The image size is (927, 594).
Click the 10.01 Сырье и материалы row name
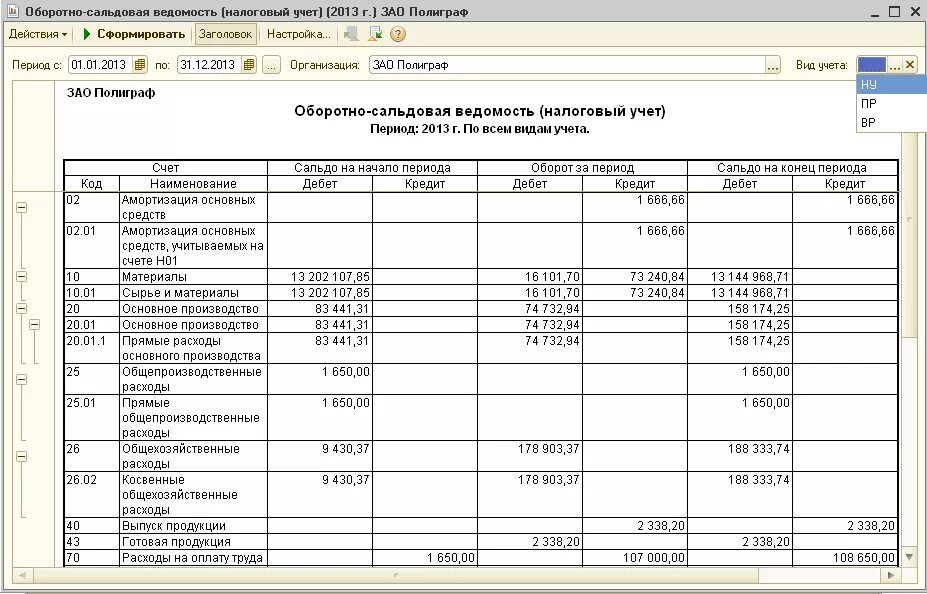(193, 293)
